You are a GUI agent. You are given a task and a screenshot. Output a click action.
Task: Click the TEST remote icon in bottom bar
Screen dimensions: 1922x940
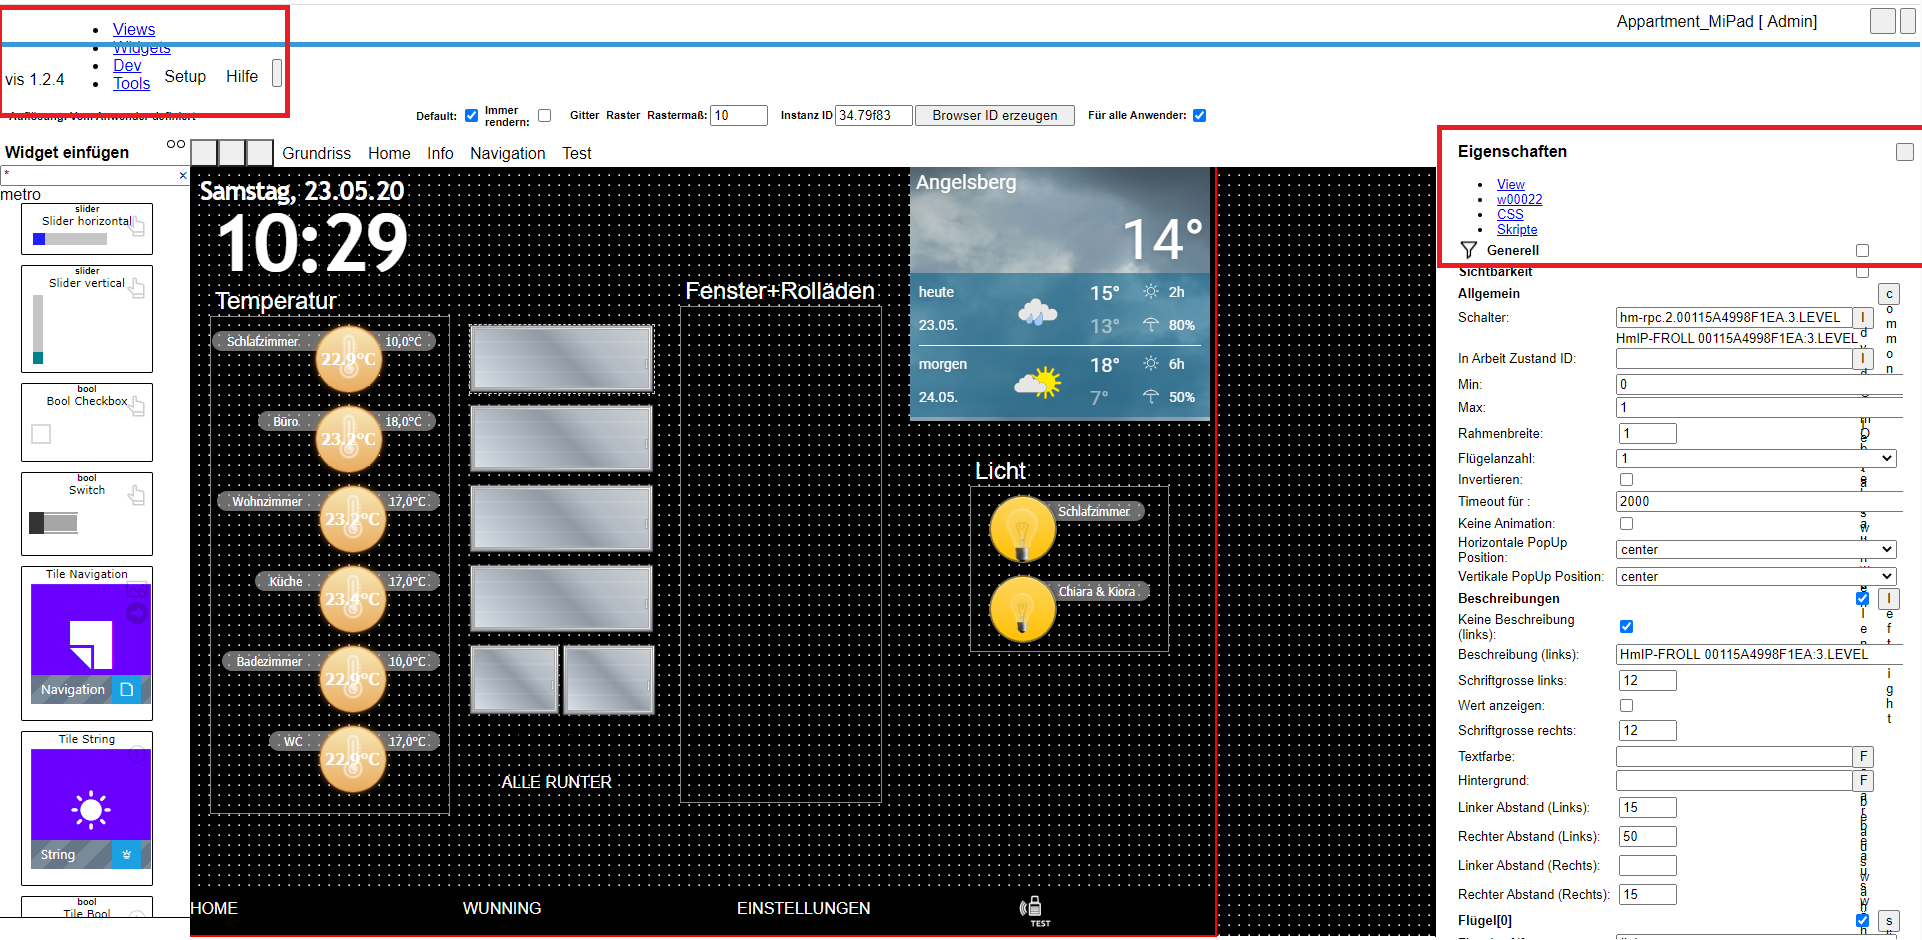click(x=1033, y=910)
